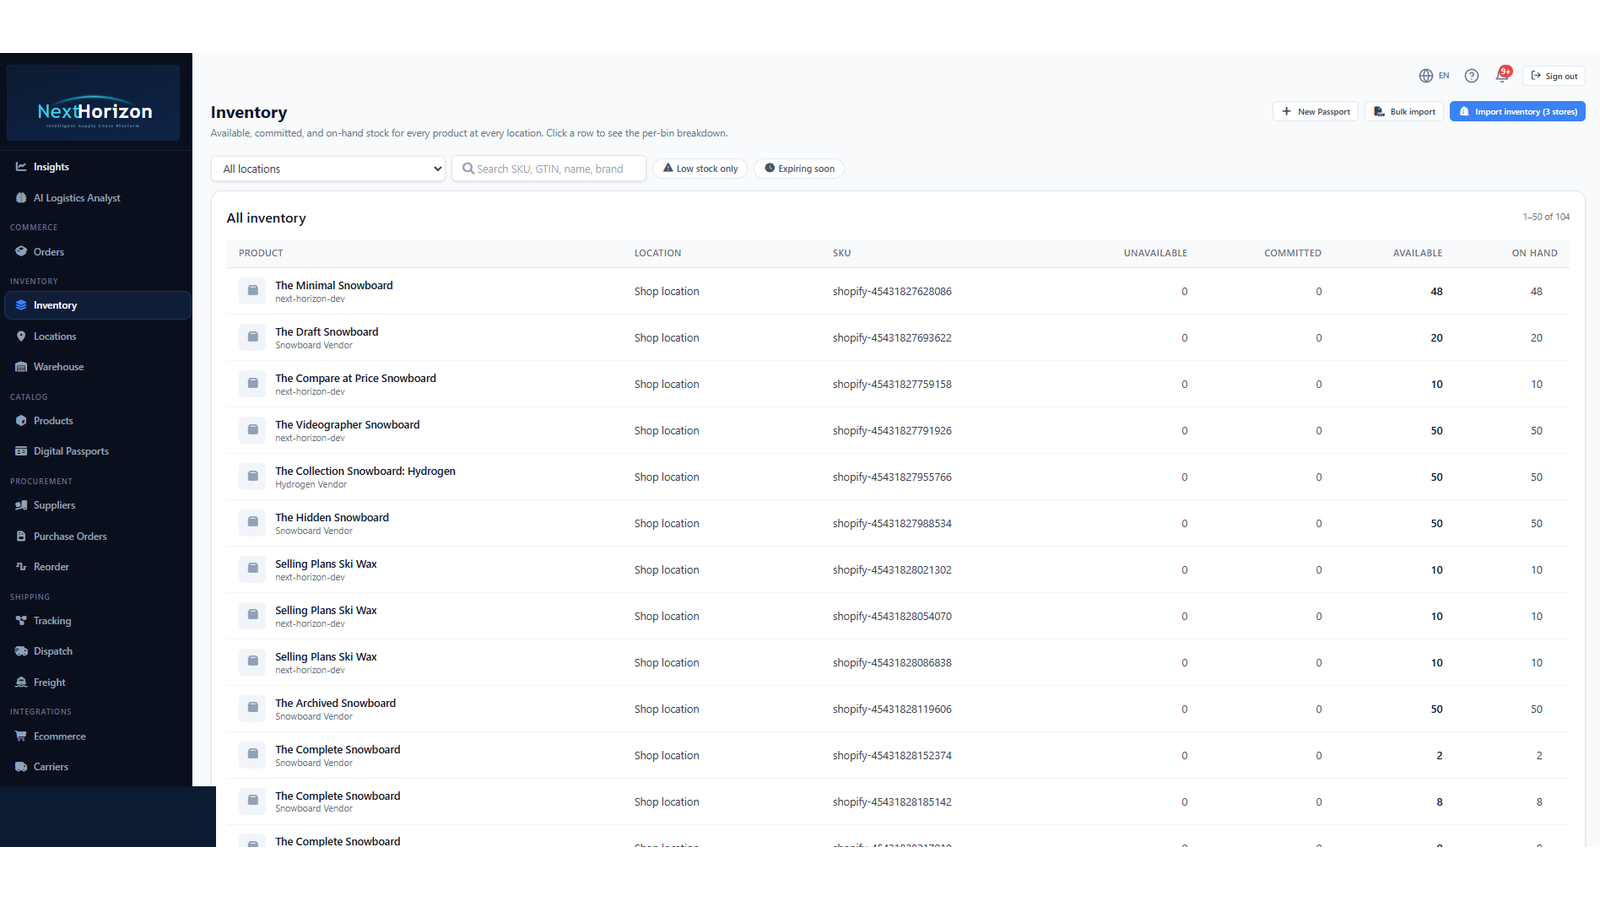
Task: Select The Collection Snowboard: Hydrogen row
Action: [897, 477]
